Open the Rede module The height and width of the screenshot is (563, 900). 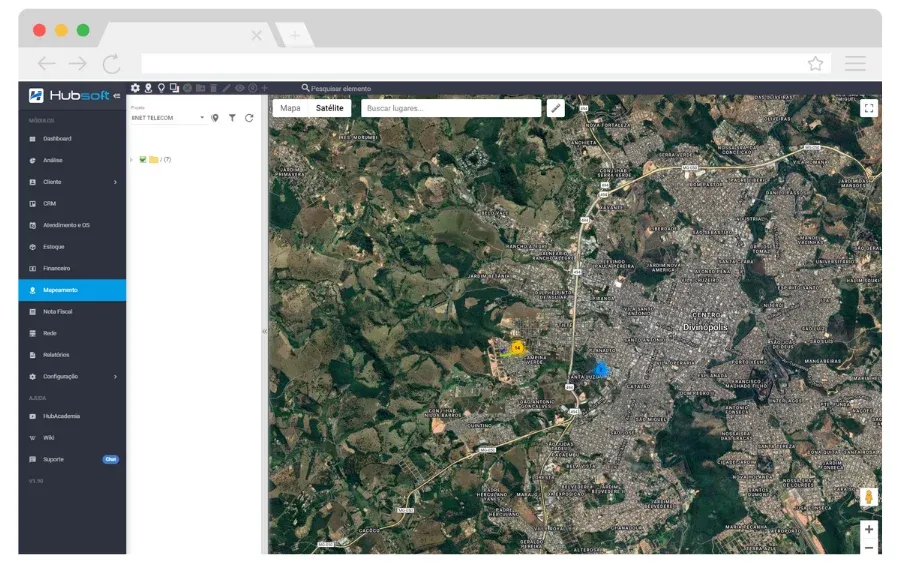click(72, 333)
